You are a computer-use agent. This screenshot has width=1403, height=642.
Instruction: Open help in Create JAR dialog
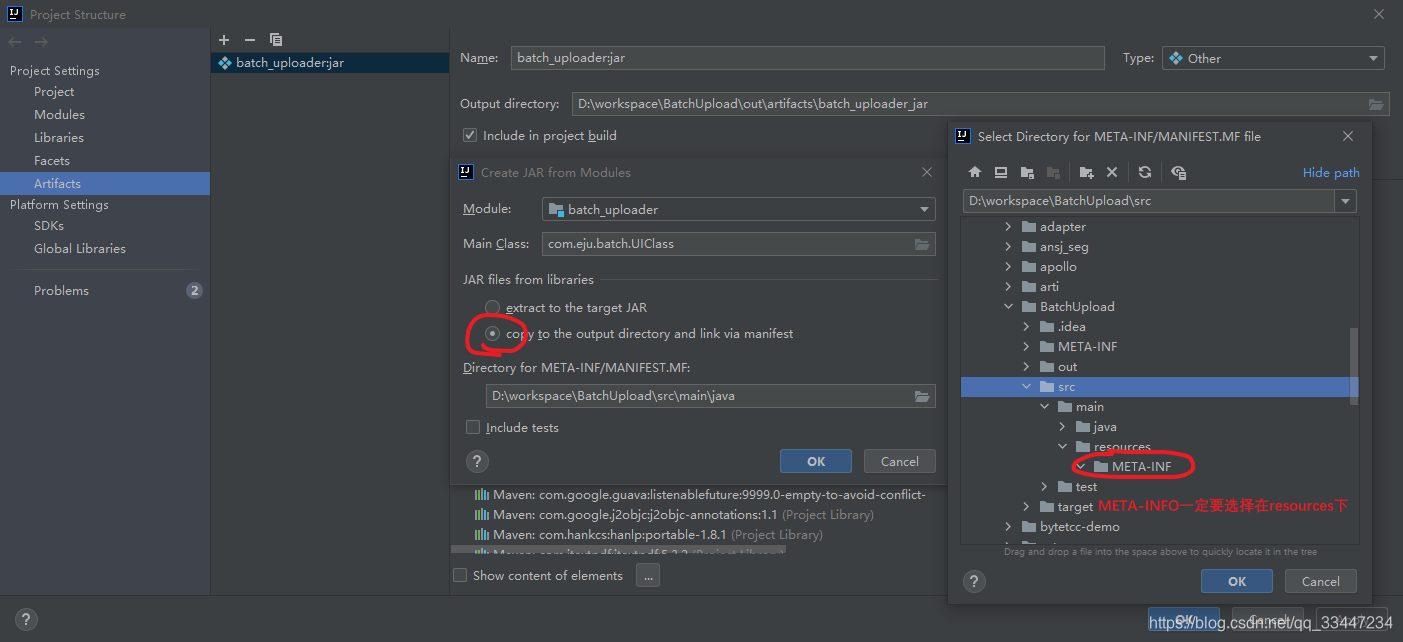[478, 461]
